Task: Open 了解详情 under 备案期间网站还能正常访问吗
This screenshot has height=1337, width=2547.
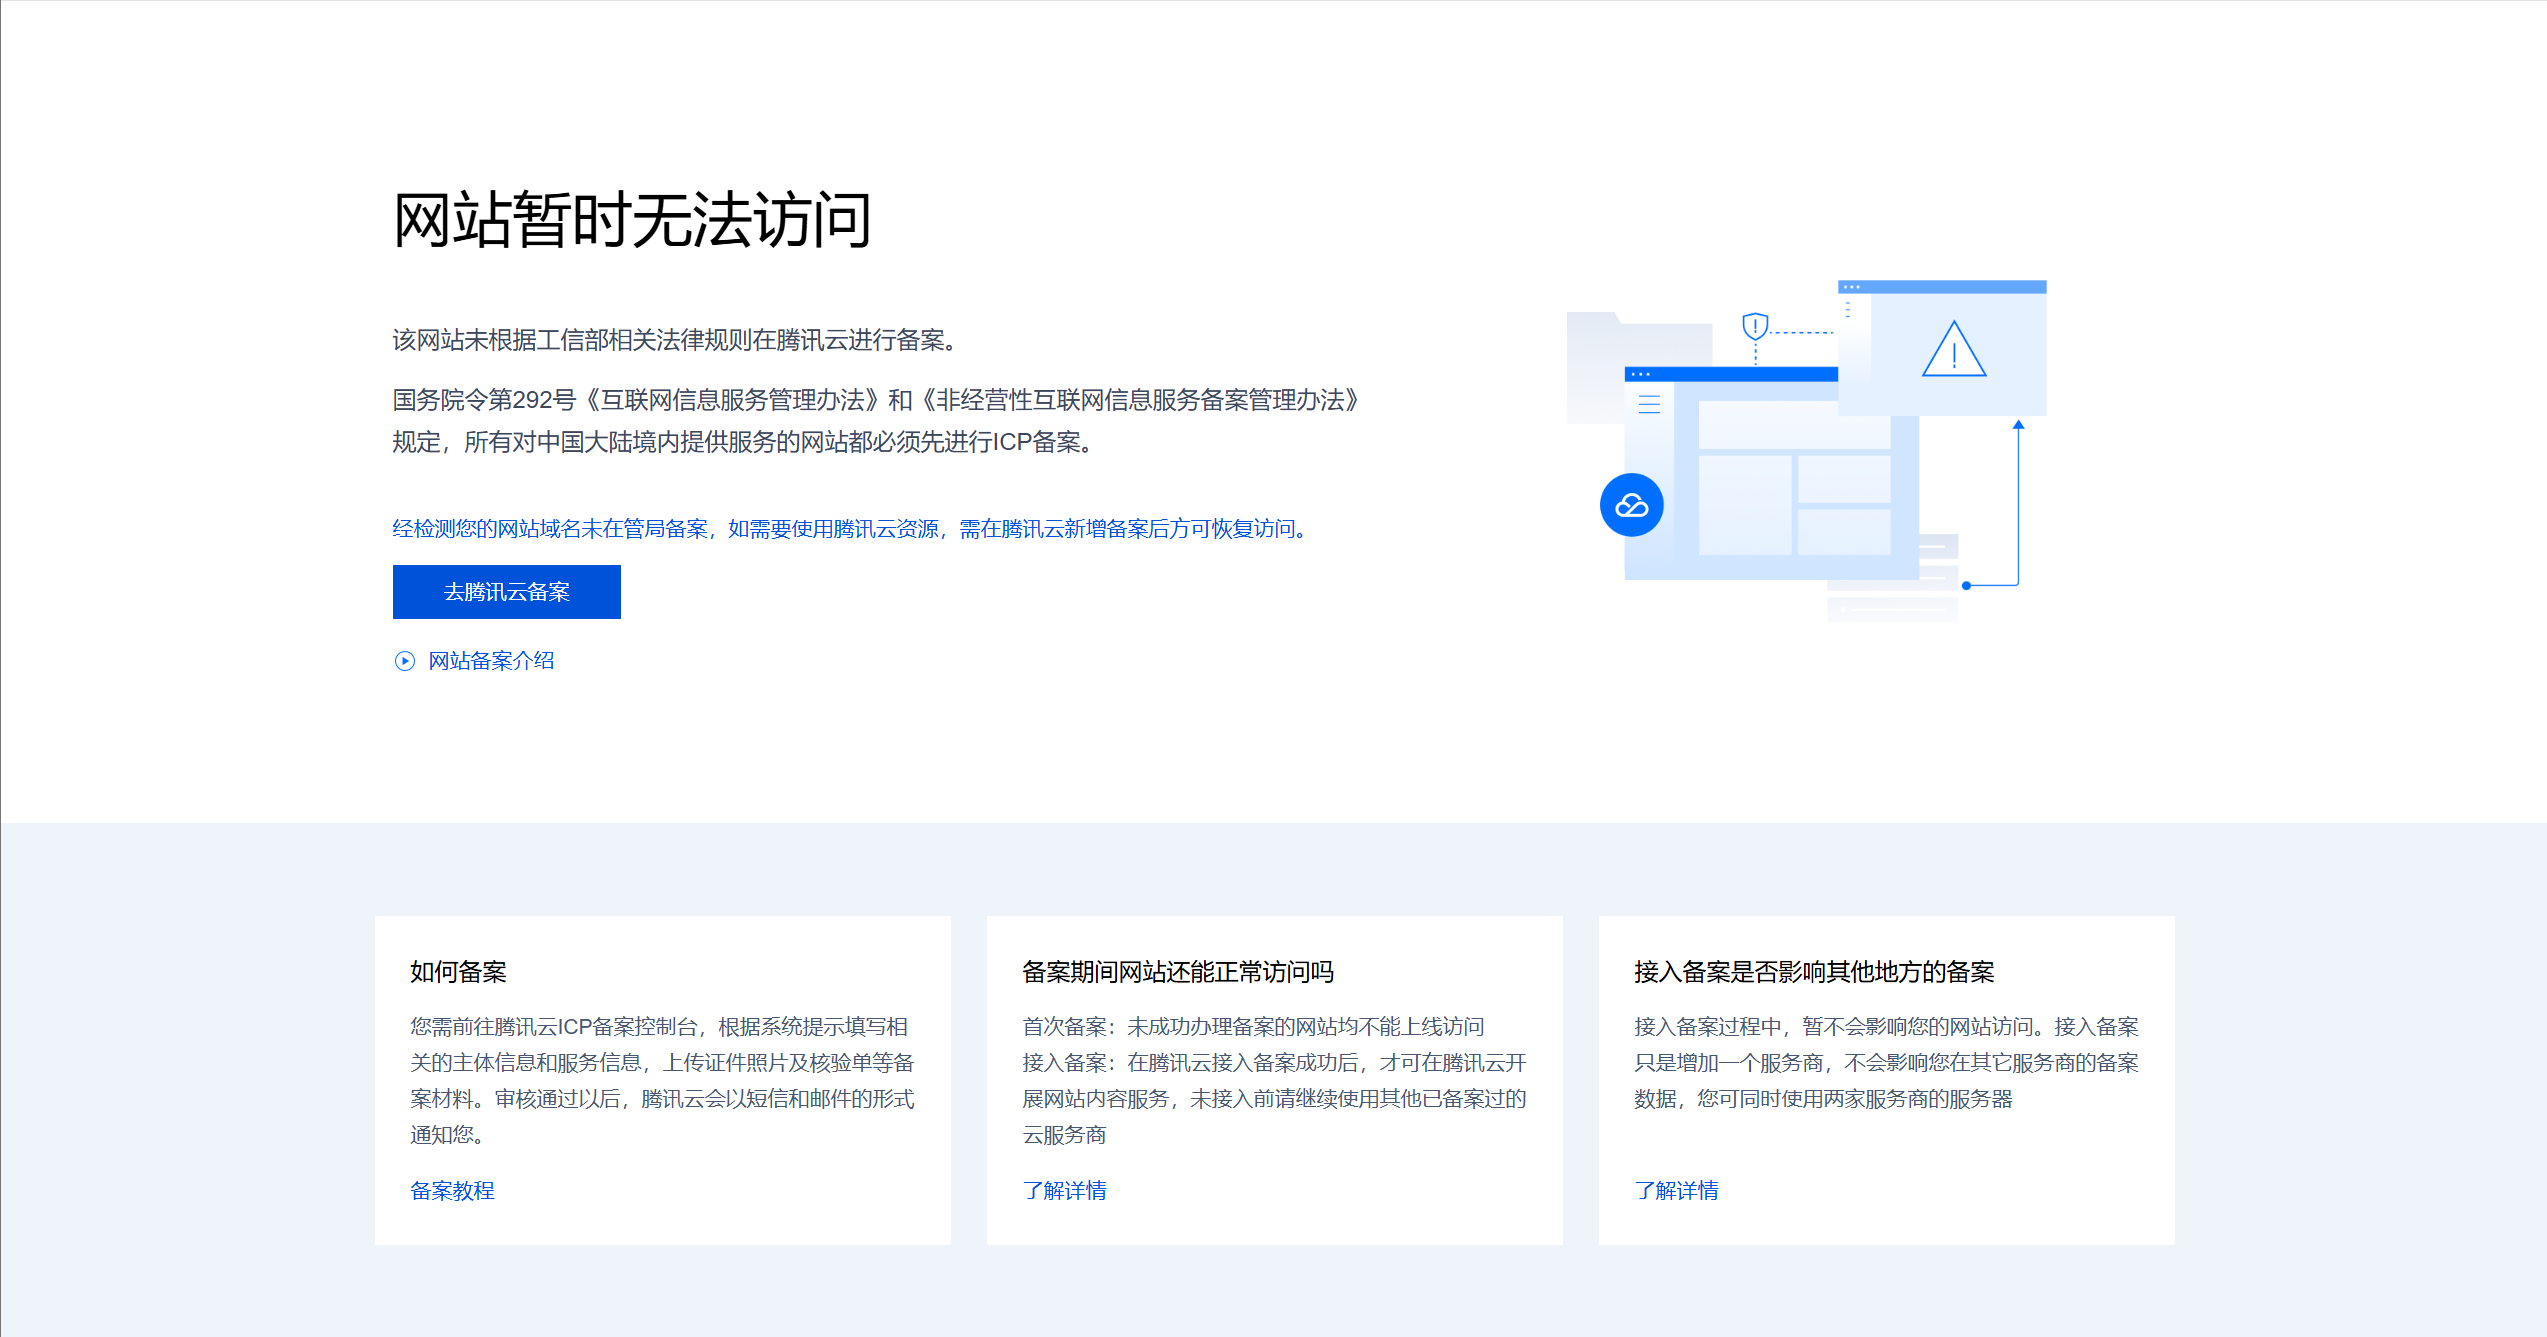Action: 1064,1190
